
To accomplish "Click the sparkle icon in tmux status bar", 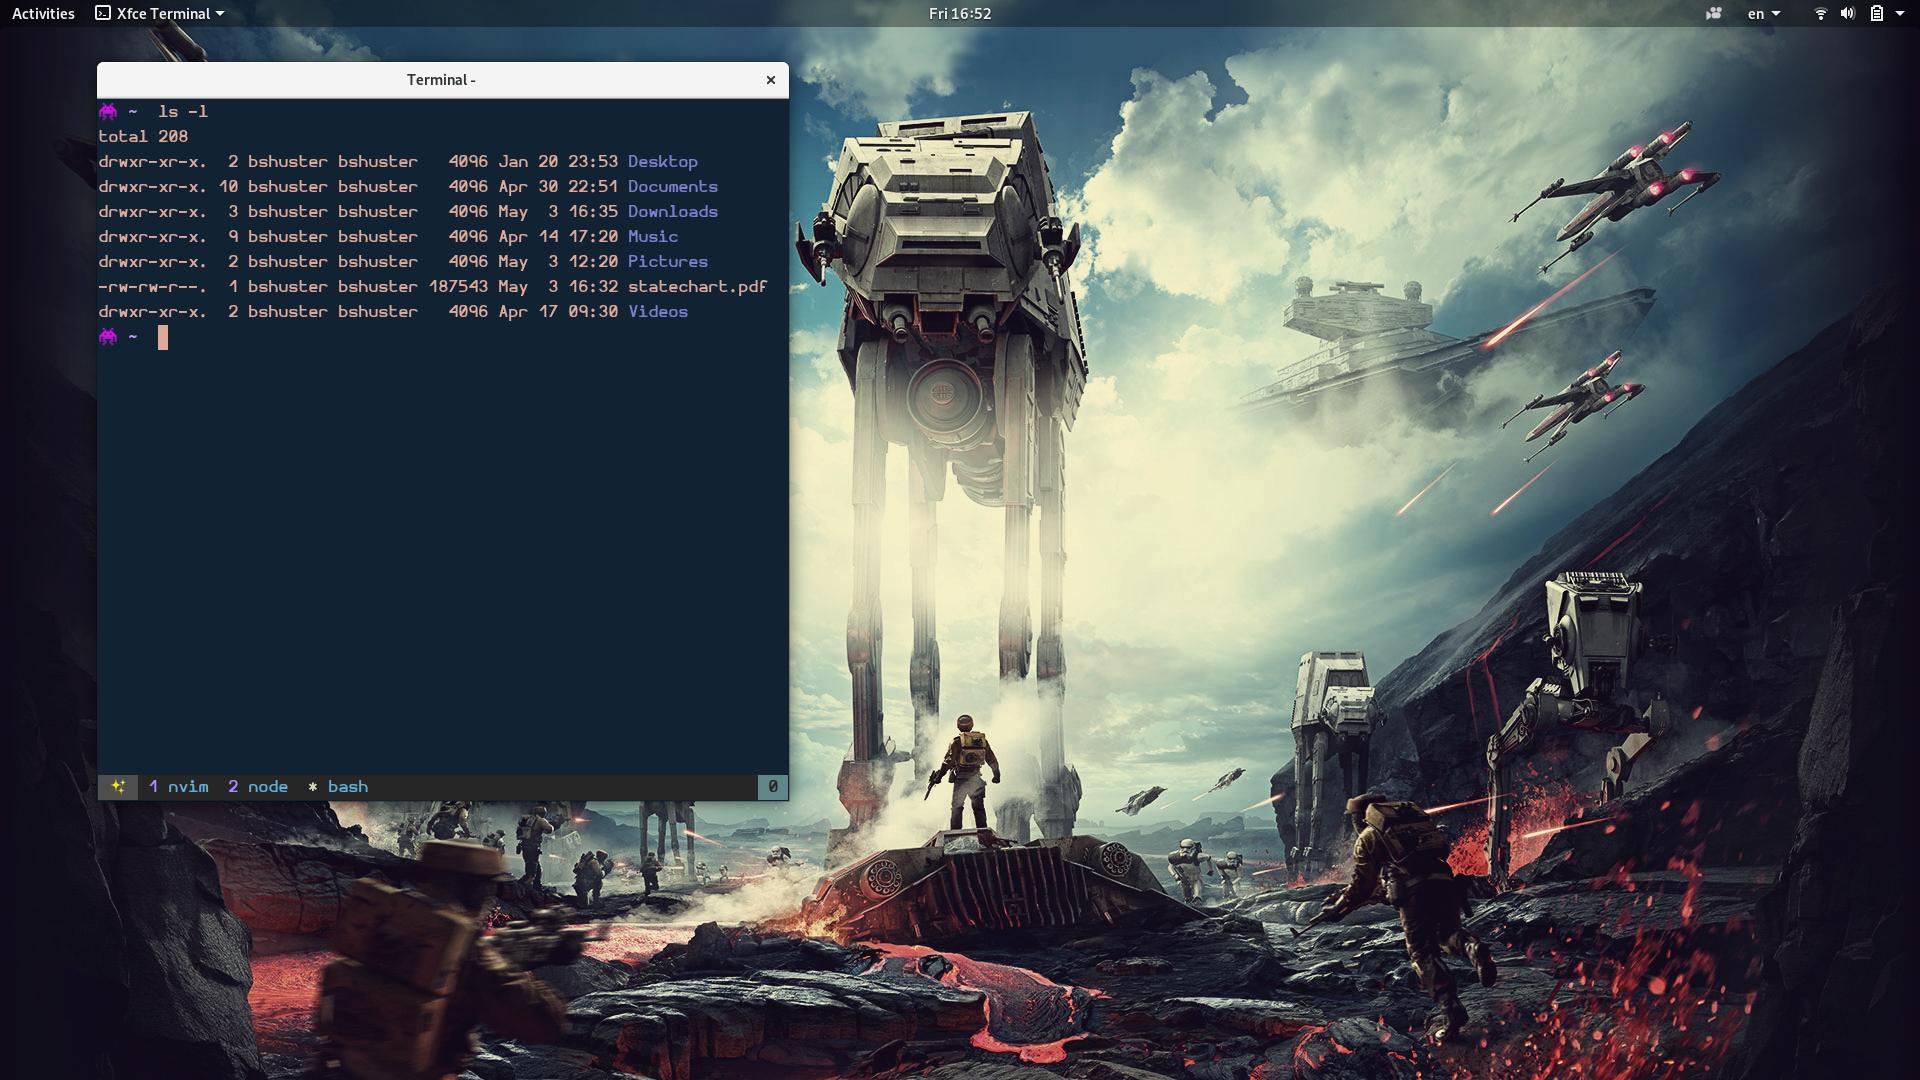I will 118,787.
